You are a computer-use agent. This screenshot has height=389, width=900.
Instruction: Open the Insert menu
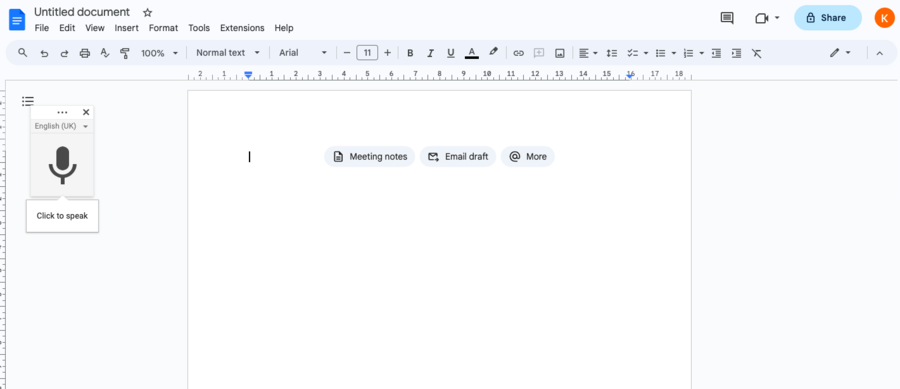(x=126, y=28)
